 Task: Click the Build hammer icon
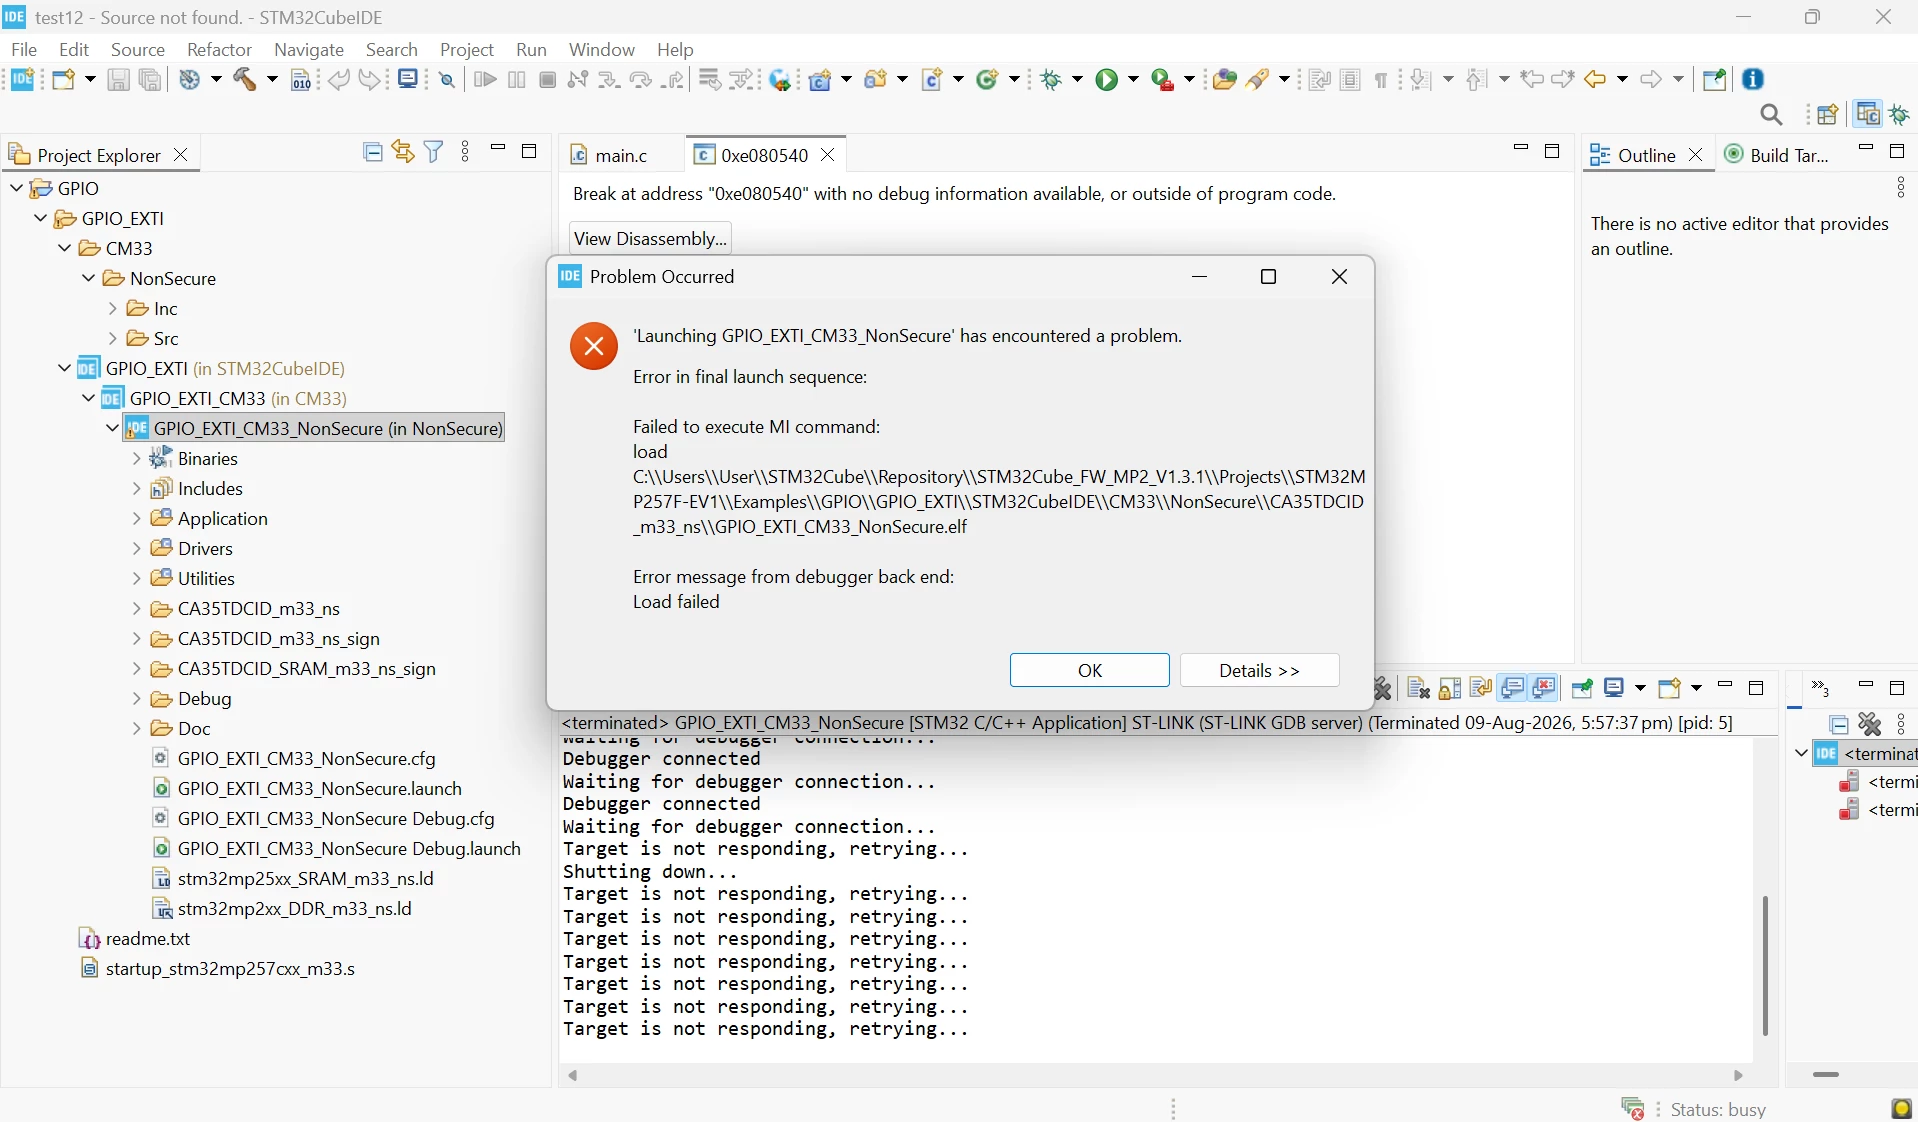click(245, 80)
